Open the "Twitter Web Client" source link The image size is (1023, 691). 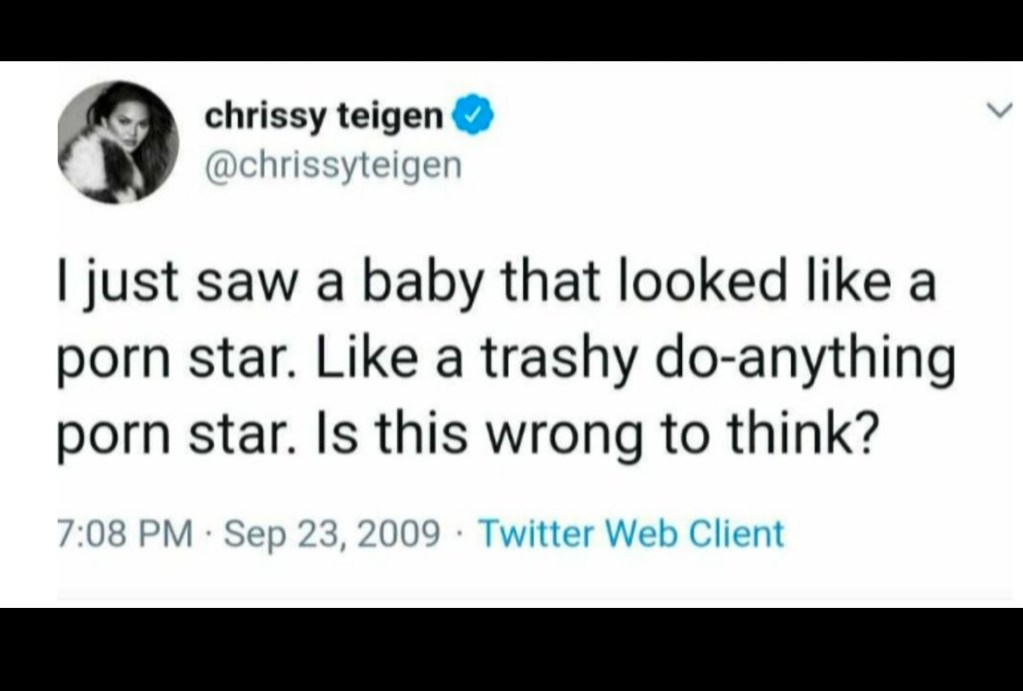click(631, 533)
